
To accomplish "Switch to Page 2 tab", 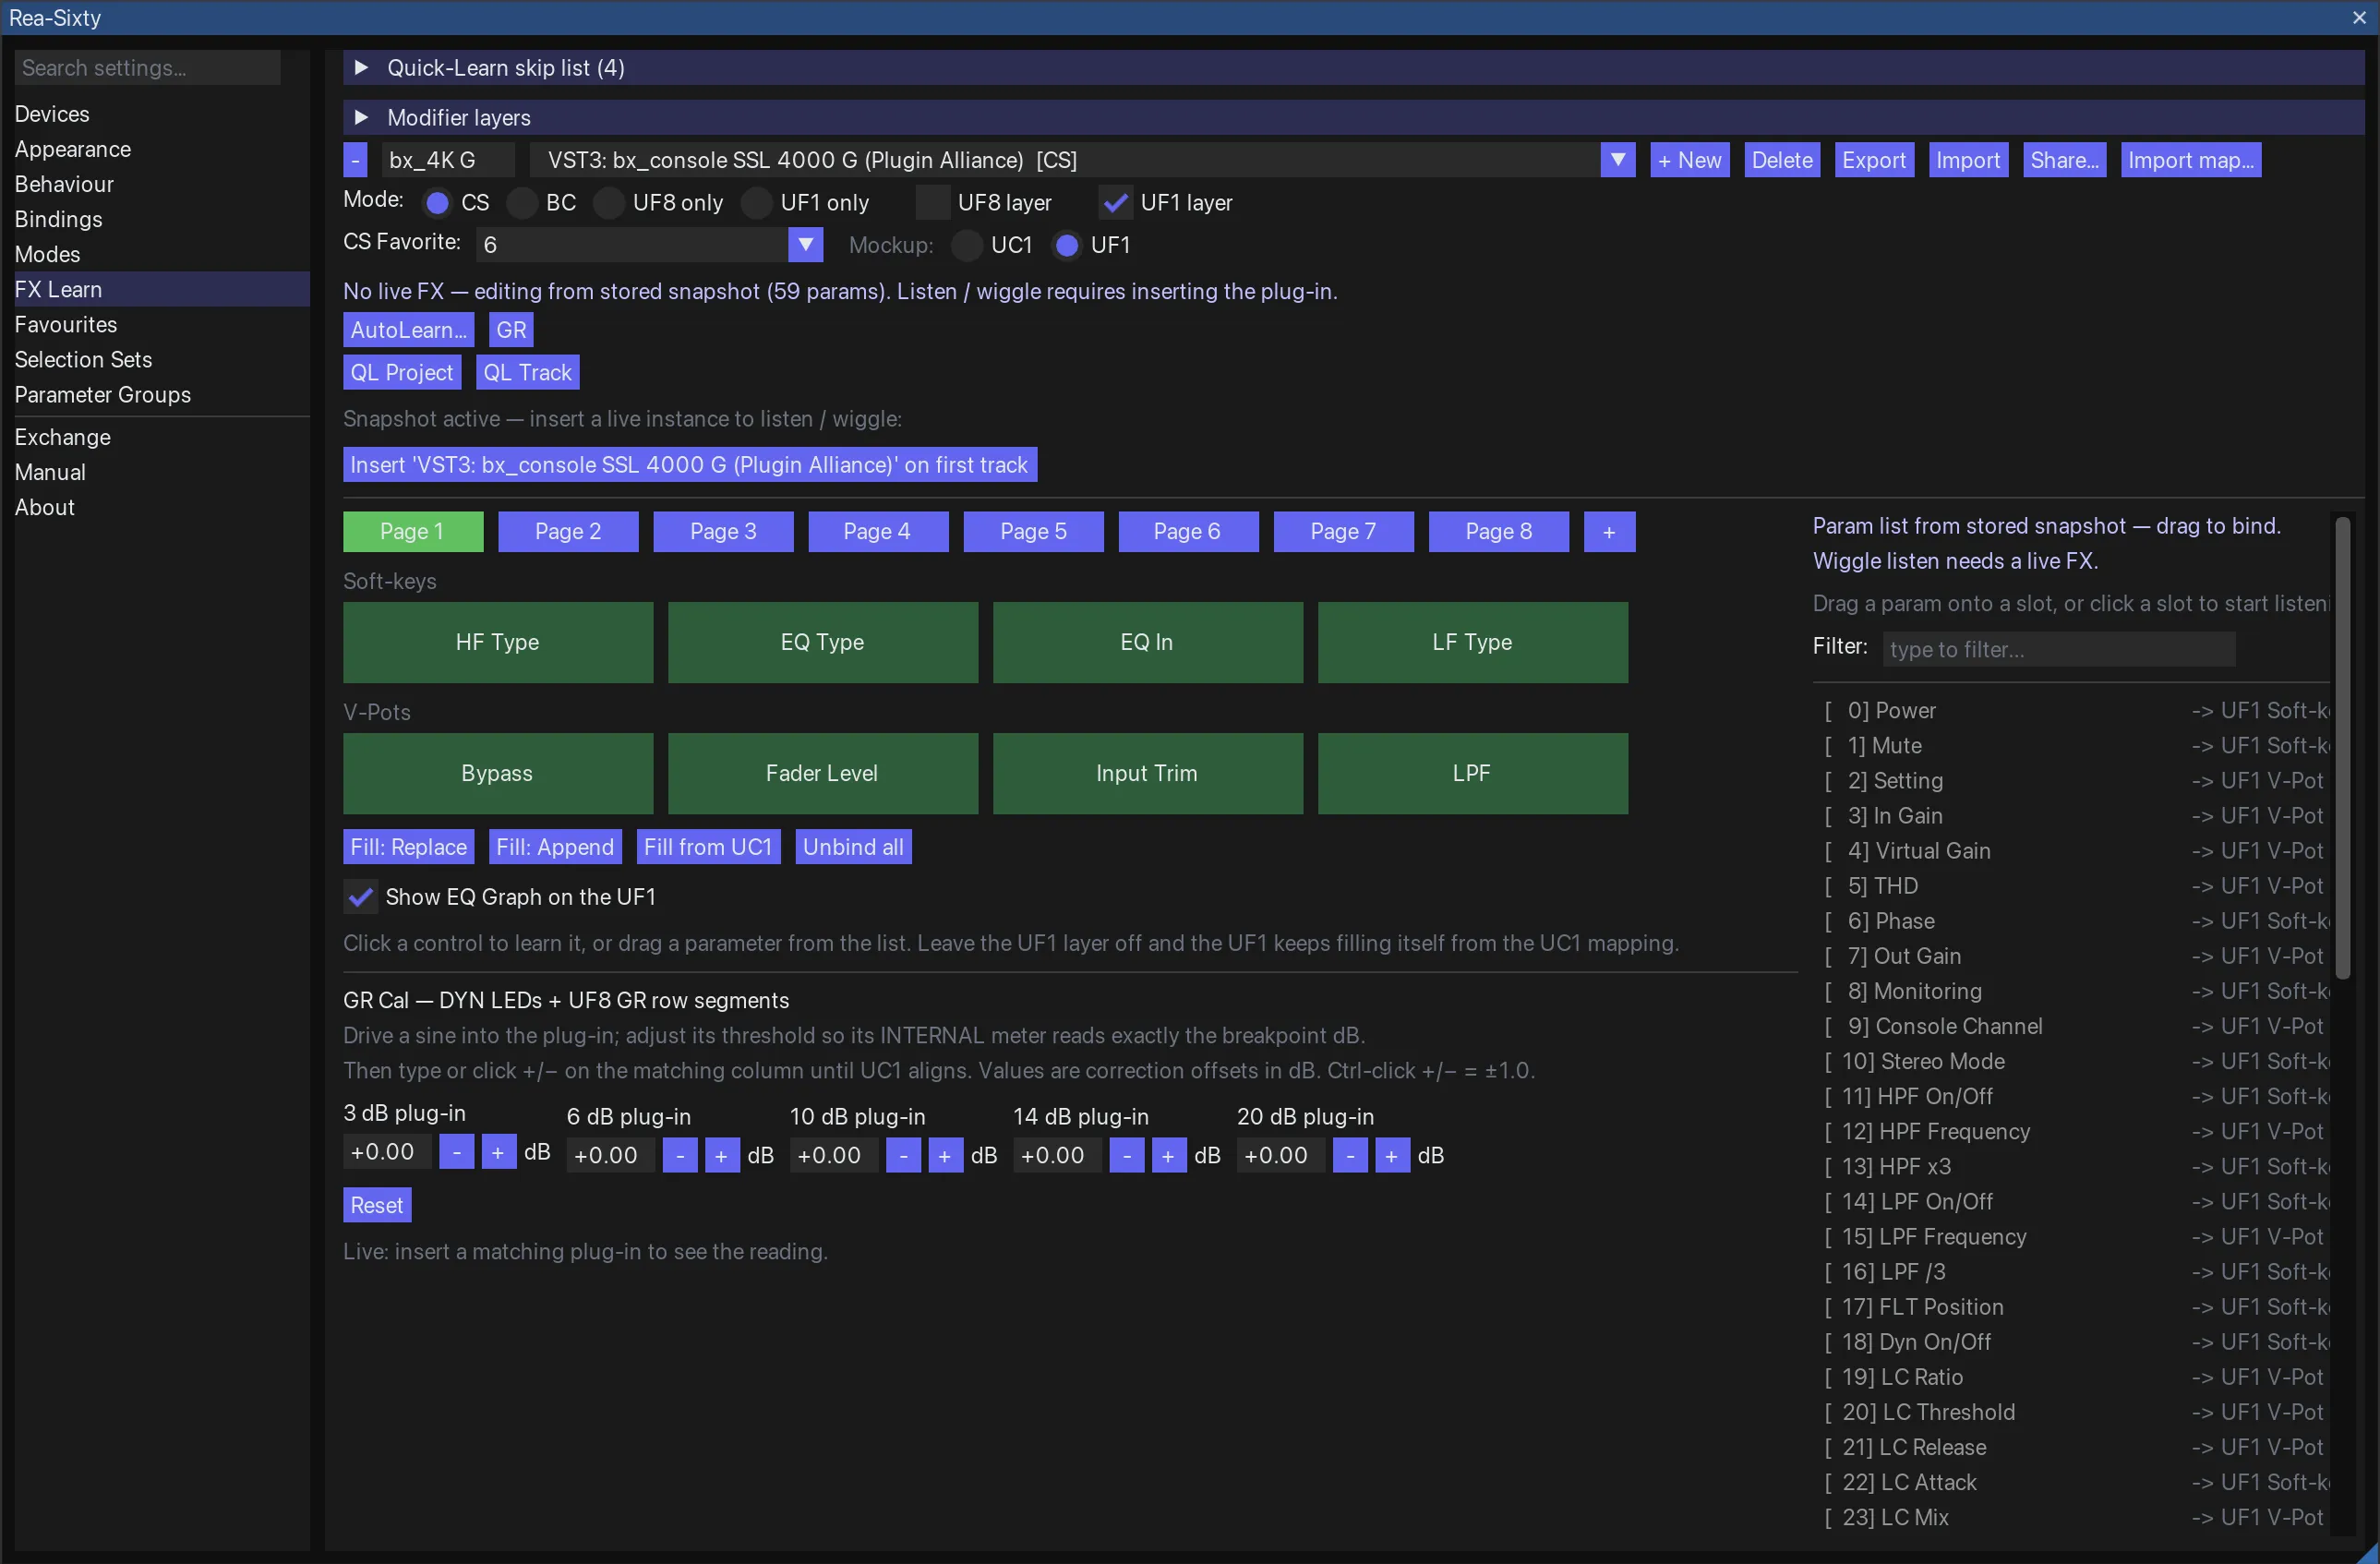I will tap(568, 531).
